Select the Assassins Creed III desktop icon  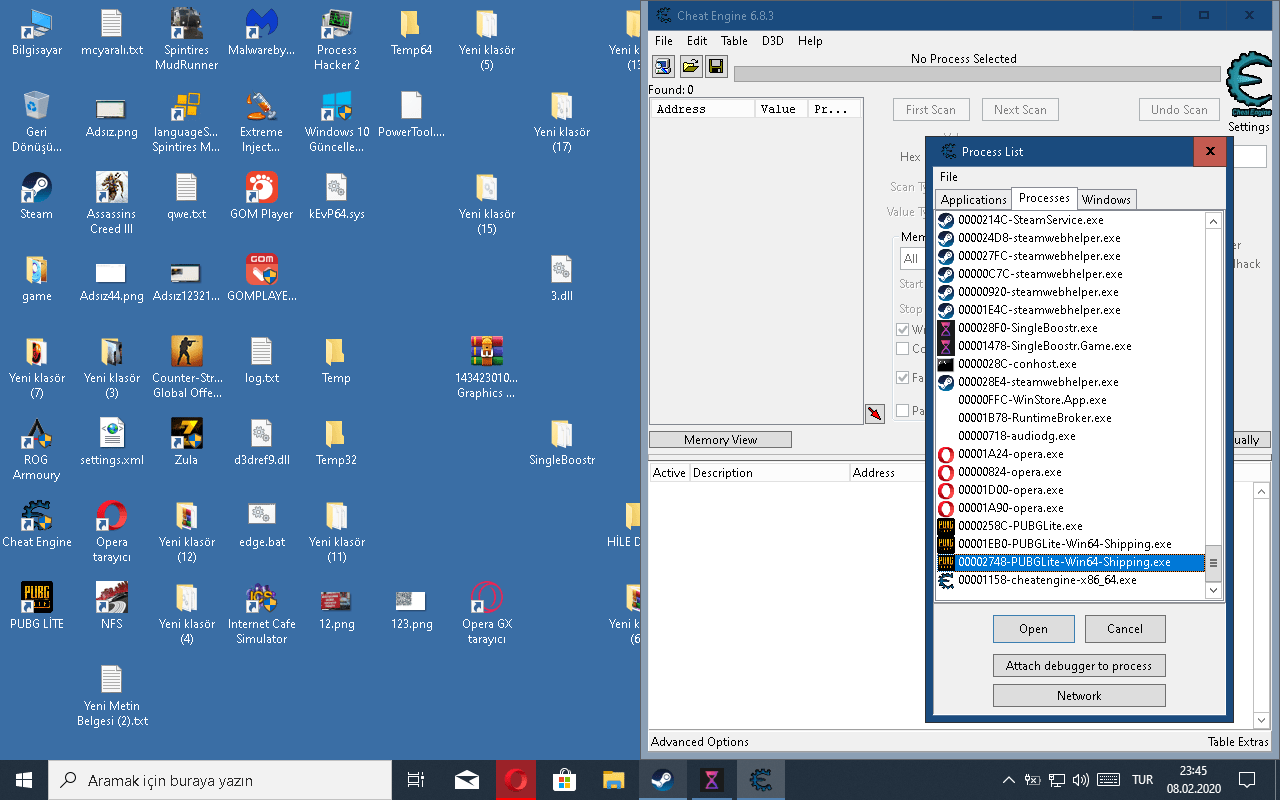pos(111,203)
